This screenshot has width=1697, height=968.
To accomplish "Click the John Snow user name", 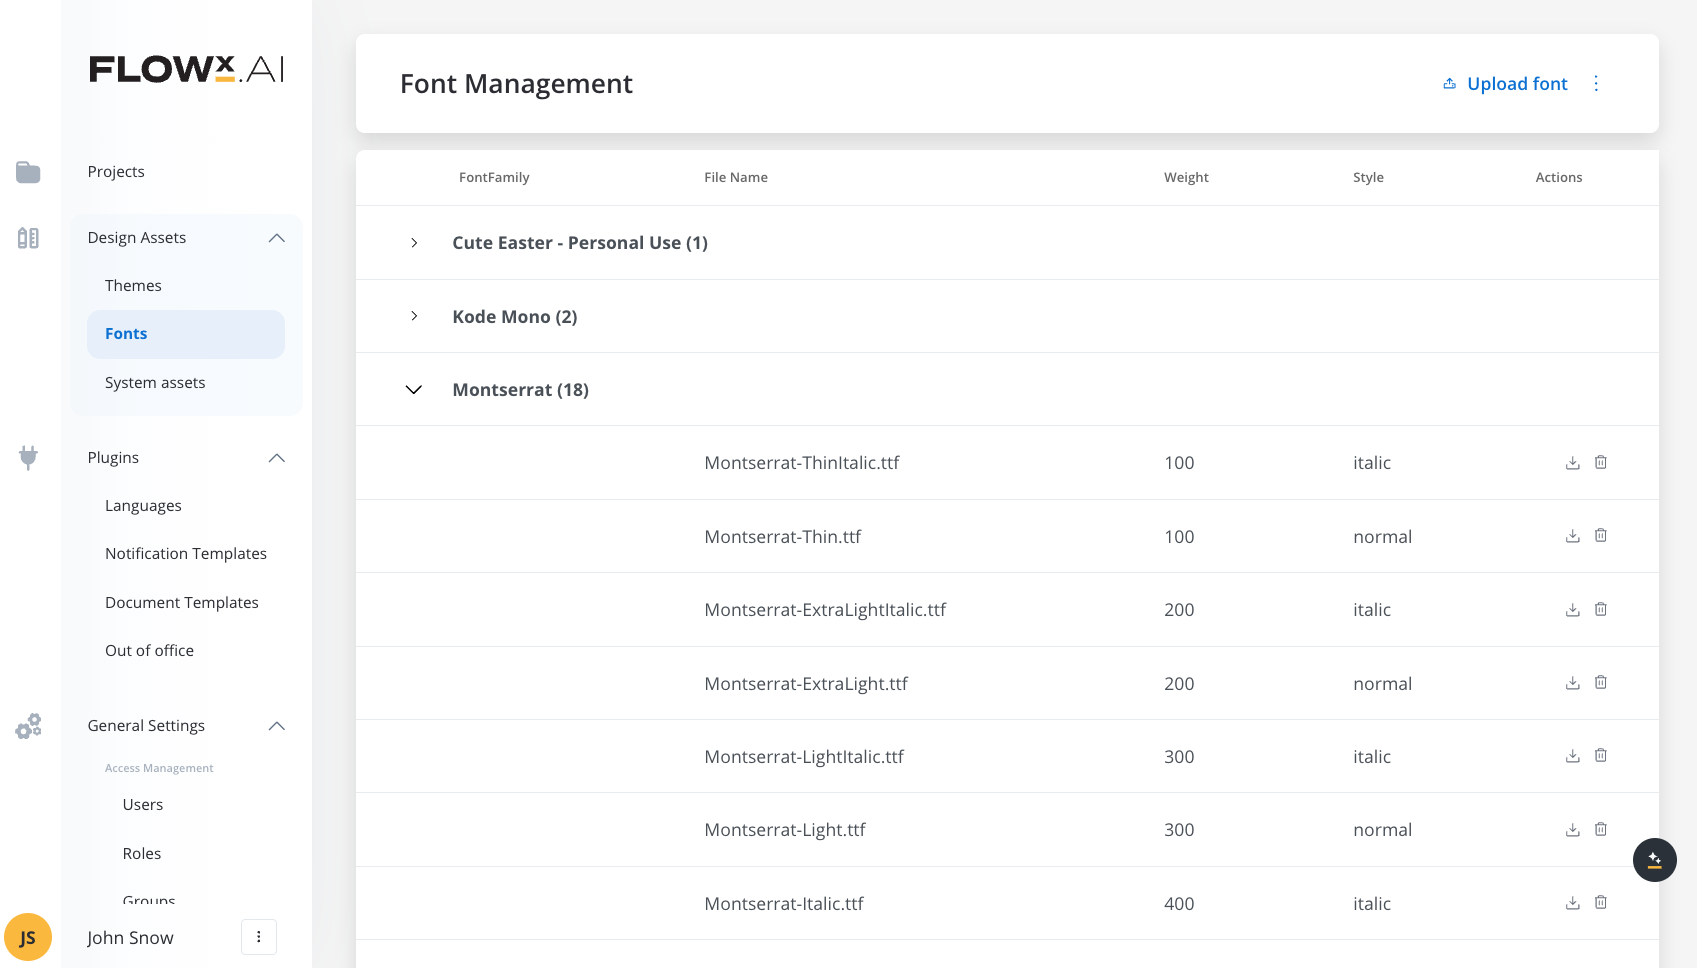I will point(130,938).
